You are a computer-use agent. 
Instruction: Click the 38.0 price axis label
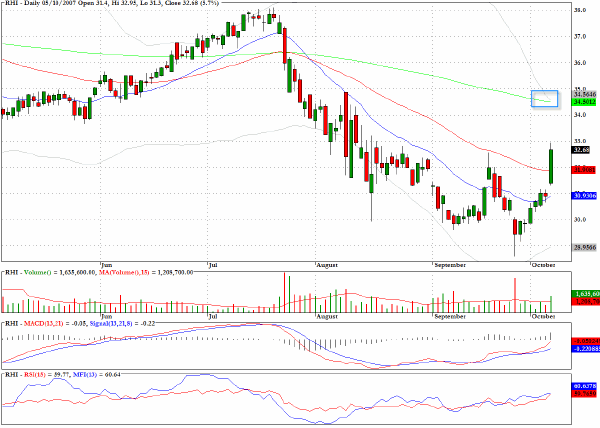coord(580,10)
